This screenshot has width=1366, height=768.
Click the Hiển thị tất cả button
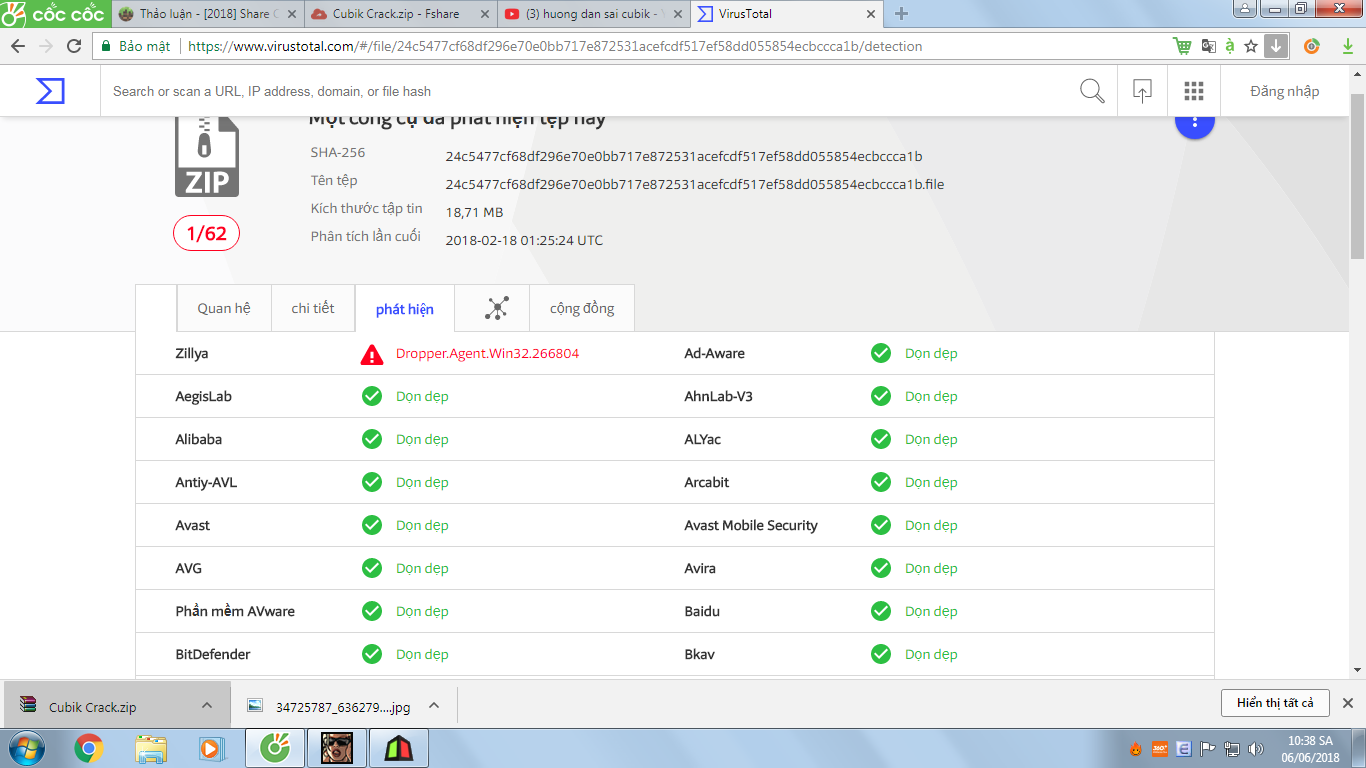click(x=1275, y=703)
